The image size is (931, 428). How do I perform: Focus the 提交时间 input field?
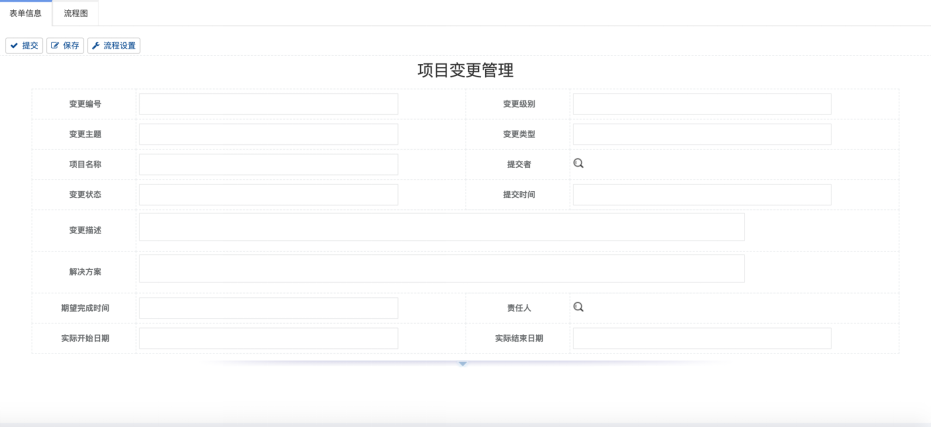702,195
